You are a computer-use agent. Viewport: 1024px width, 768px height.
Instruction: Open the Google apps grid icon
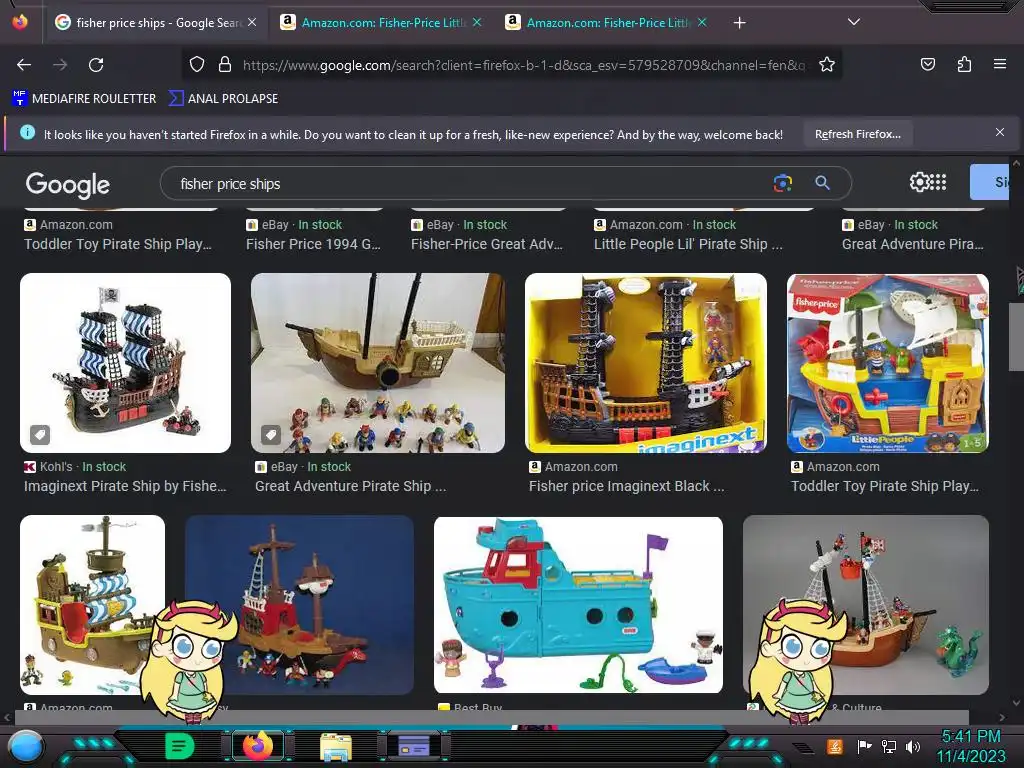937,182
